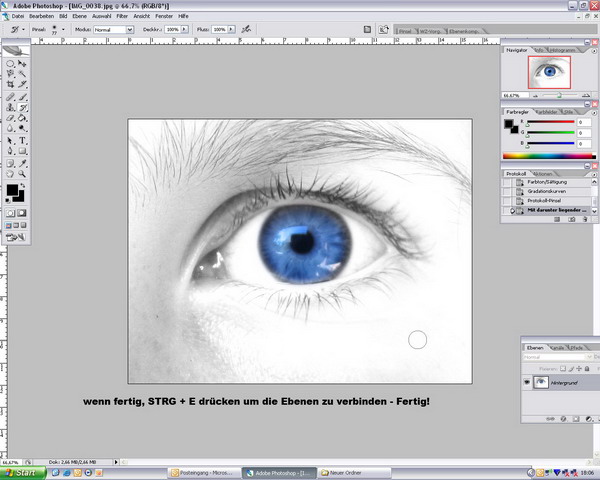Select the Polygonal Lasso tool

click(x=10, y=73)
